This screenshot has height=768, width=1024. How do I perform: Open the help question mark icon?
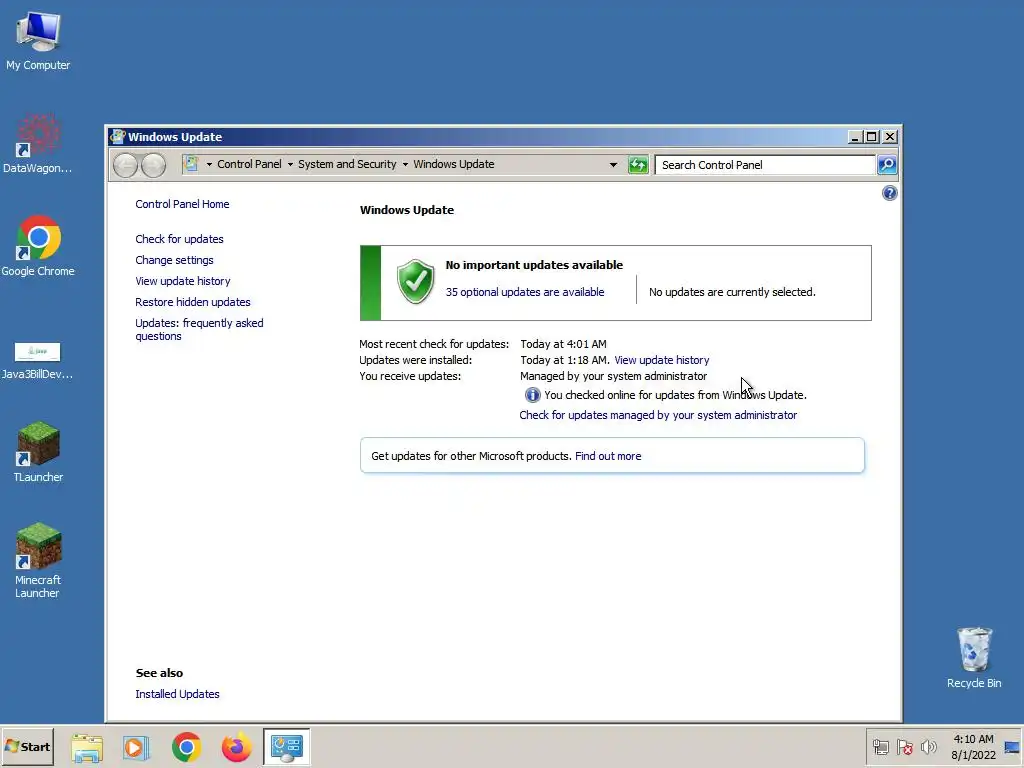pyautogui.click(x=889, y=193)
